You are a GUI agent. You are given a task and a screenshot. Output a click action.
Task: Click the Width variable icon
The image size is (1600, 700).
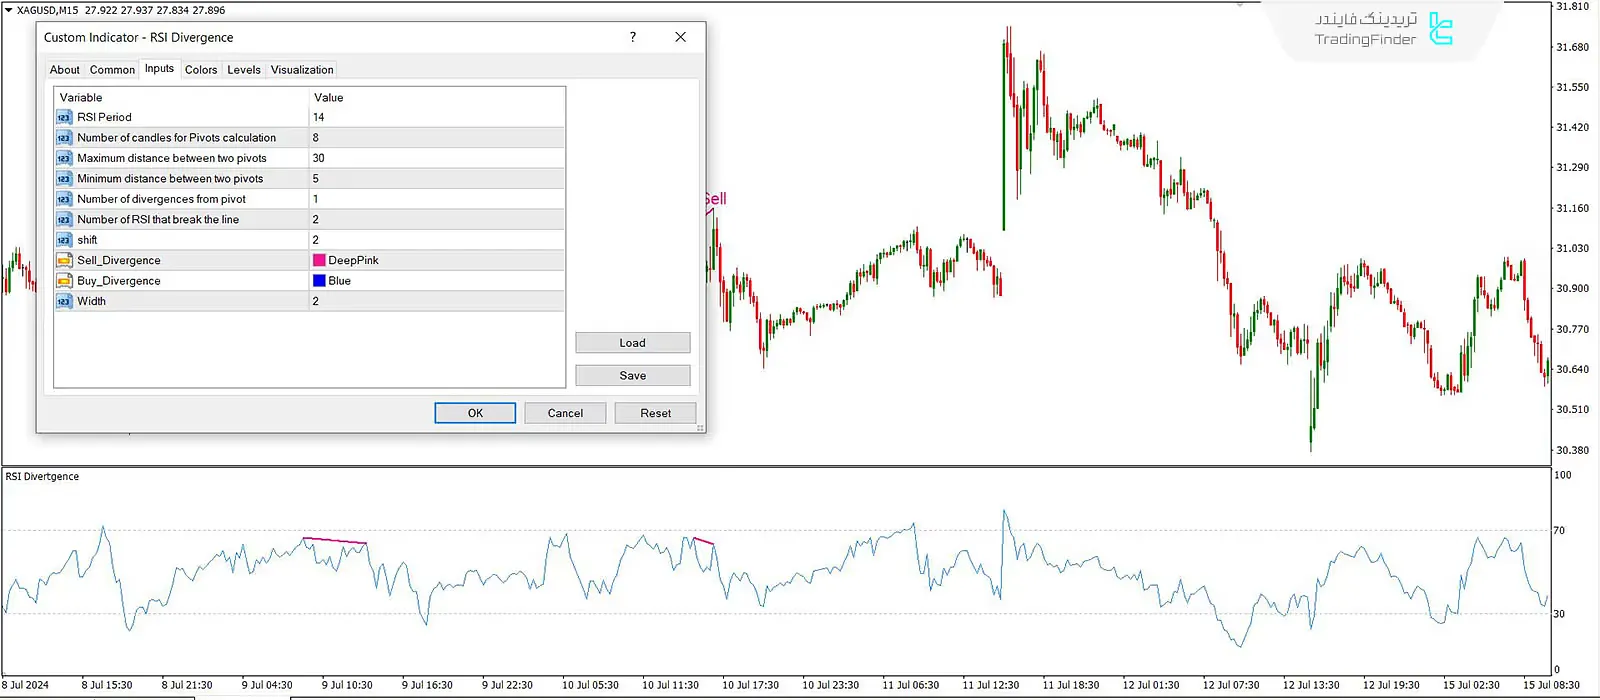[x=64, y=301]
